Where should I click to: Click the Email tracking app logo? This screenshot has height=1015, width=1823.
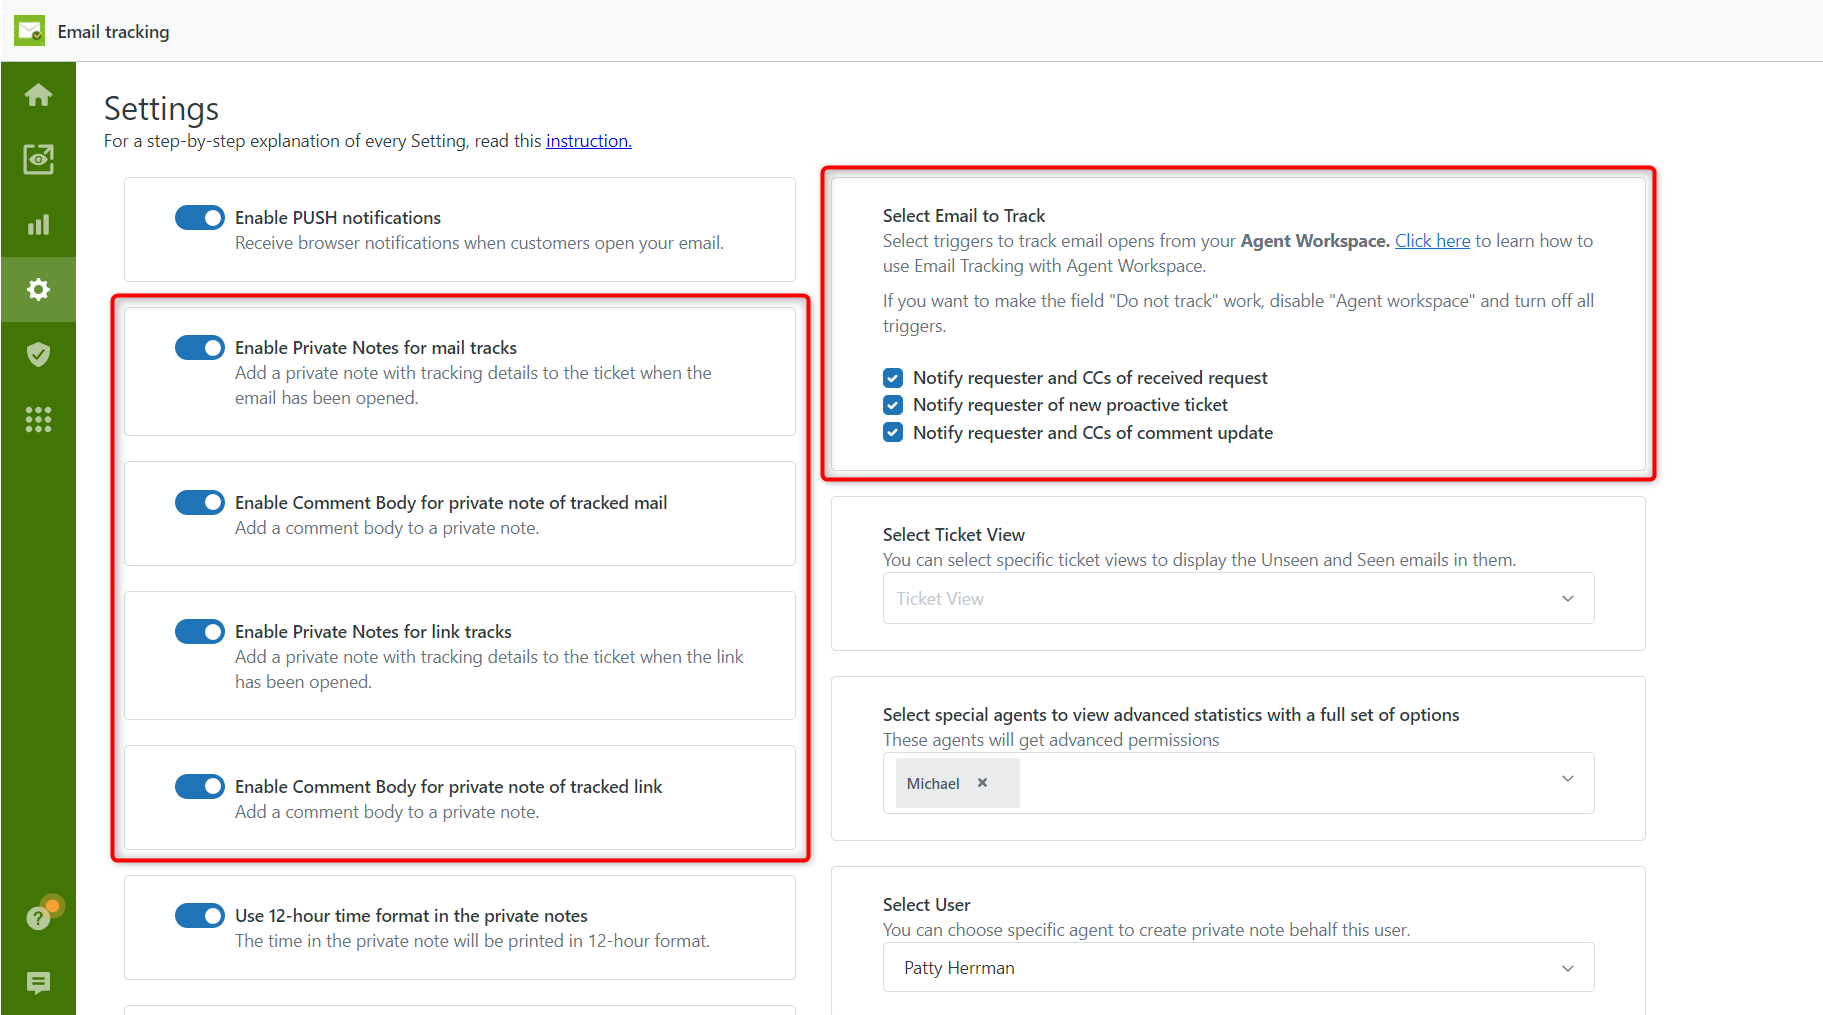(x=29, y=30)
